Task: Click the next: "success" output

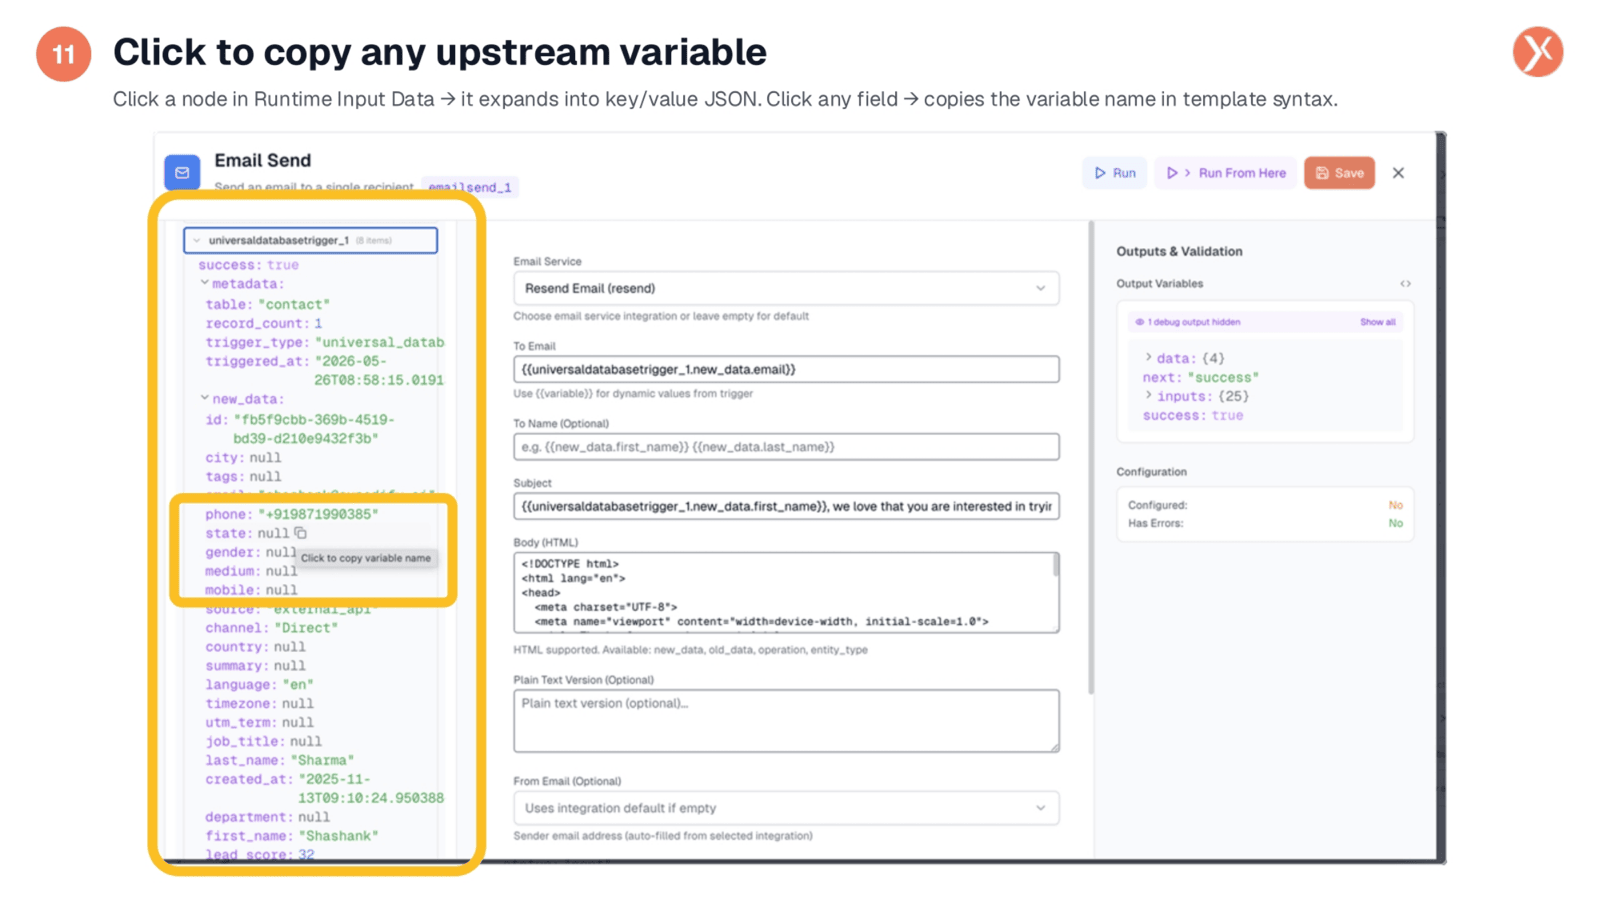Action: [x=1200, y=377]
